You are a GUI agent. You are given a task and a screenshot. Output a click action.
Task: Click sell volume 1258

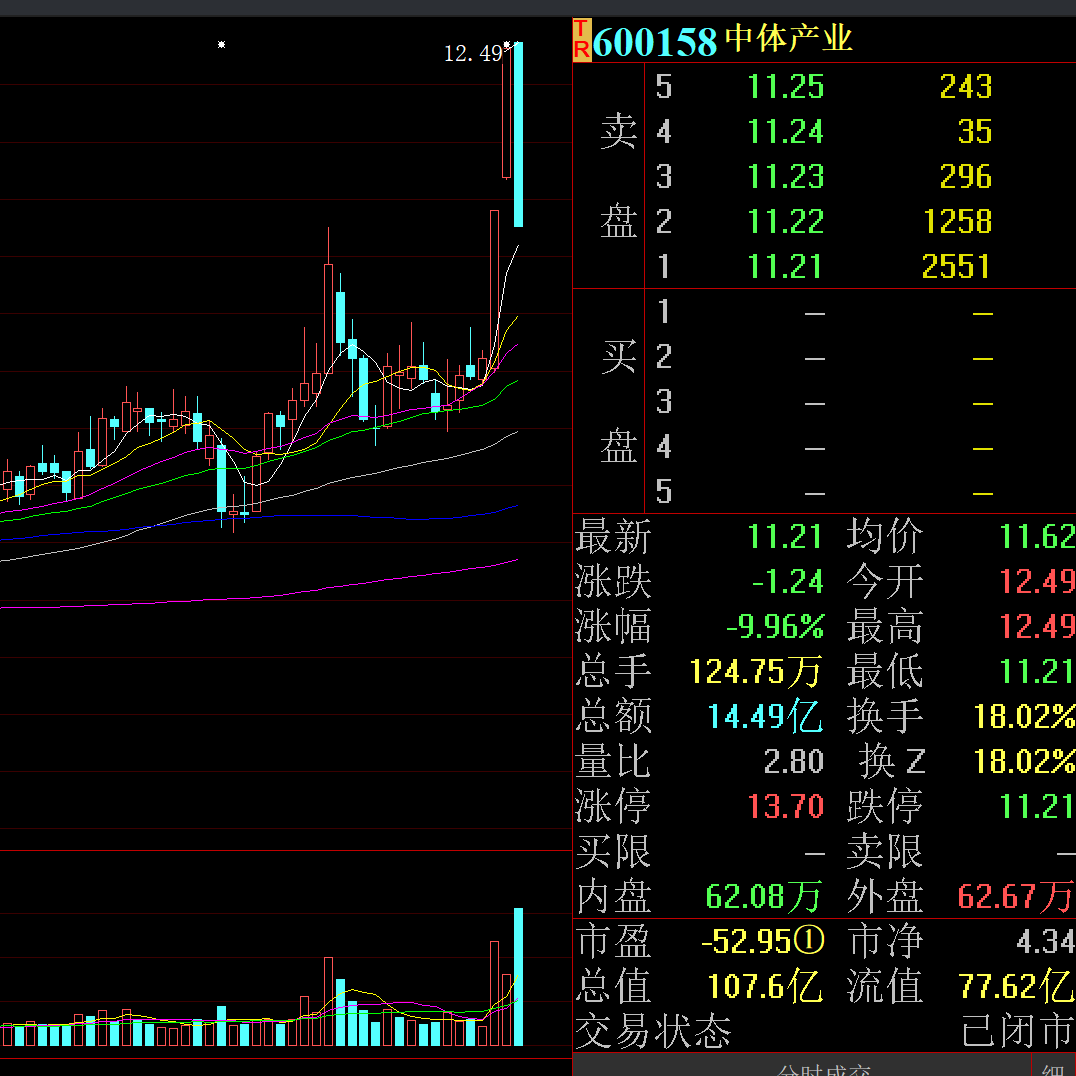pyautogui.click(x=957, y=222)
